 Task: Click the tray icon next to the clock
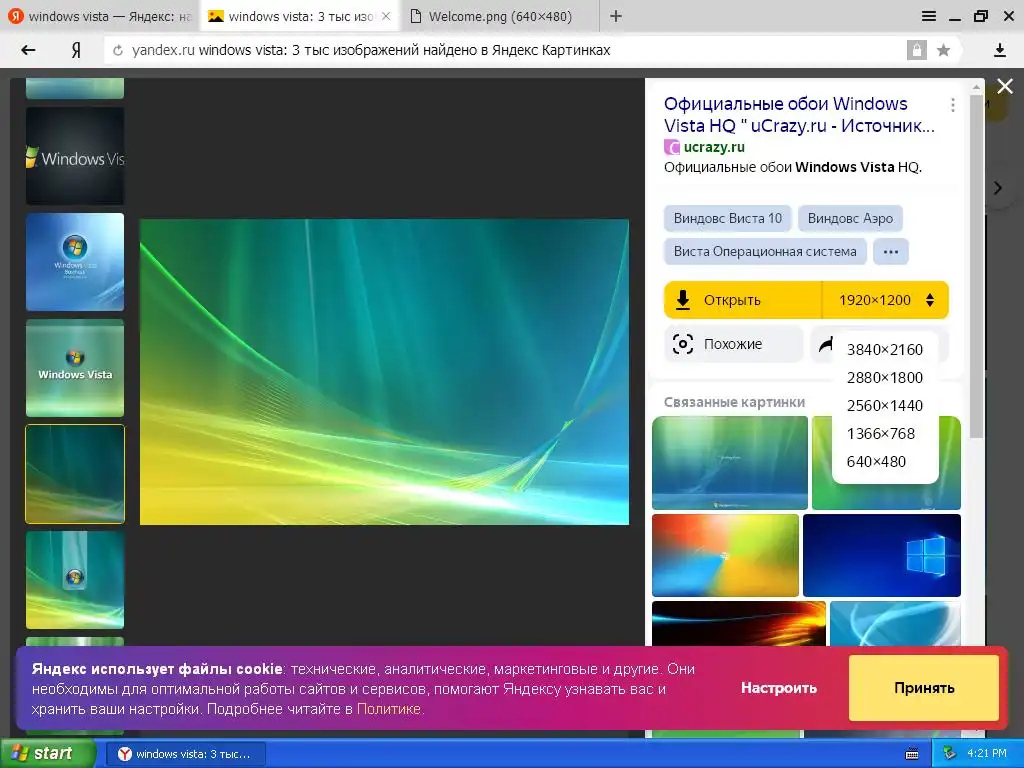[x=950, y=754]
